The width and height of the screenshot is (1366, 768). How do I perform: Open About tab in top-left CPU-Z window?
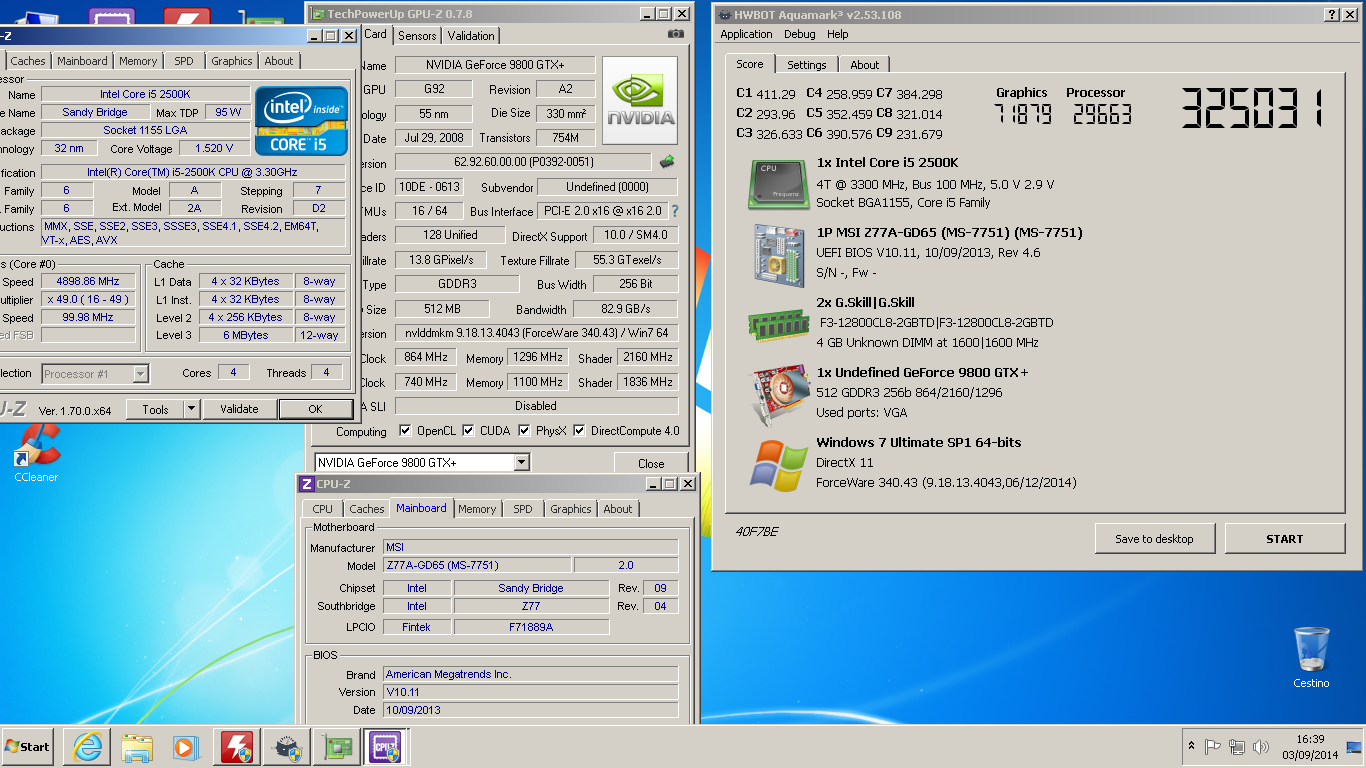279,61
